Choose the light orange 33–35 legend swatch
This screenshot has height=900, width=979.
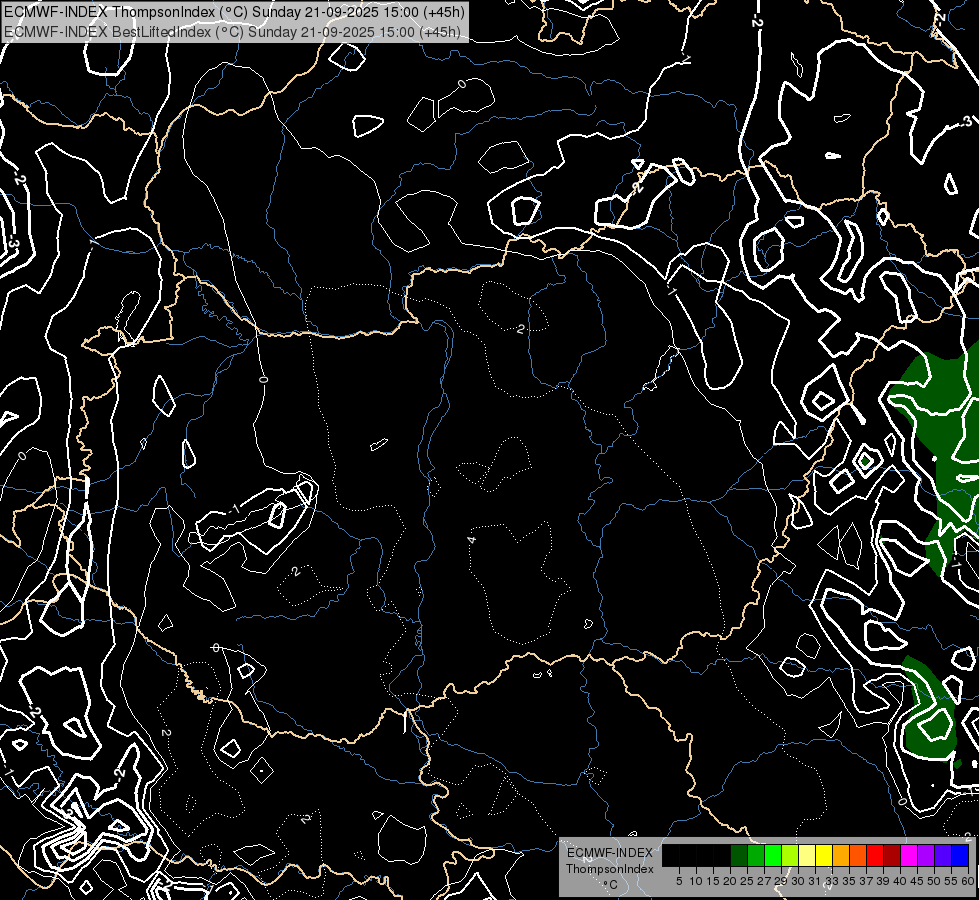(x=841, y=855)
